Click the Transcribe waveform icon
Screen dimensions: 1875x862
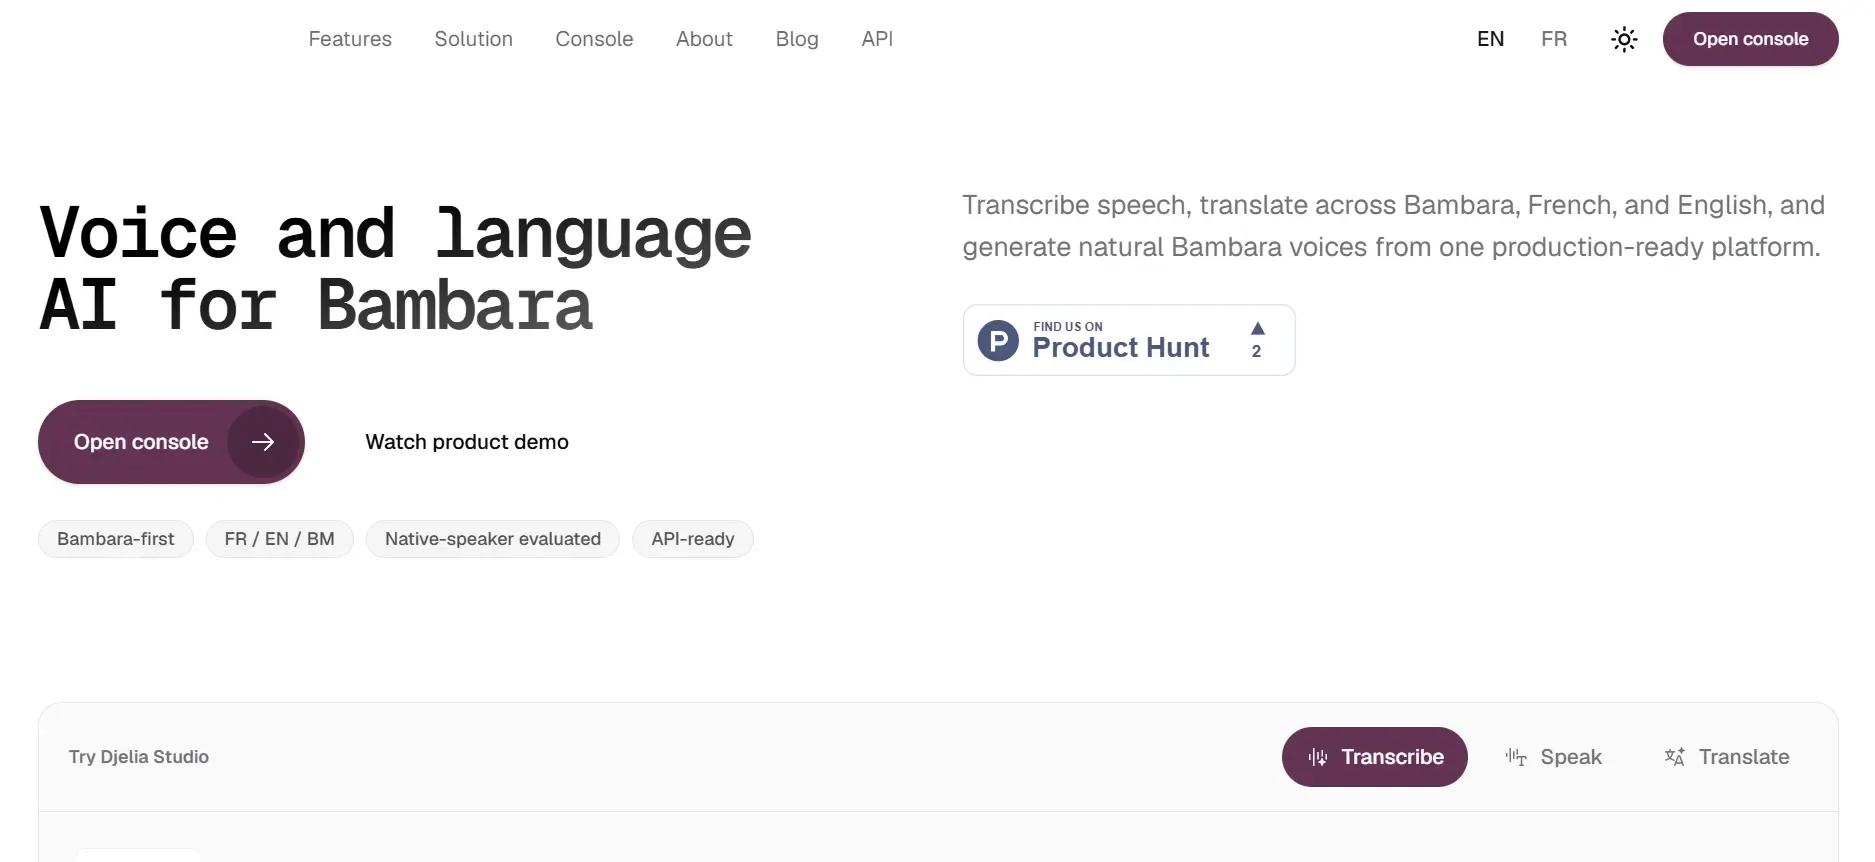click(1318, 758)
